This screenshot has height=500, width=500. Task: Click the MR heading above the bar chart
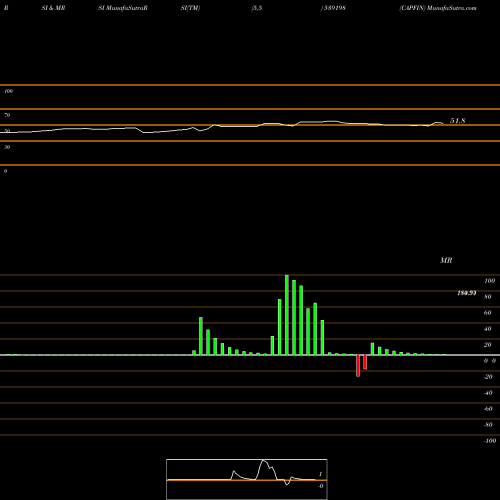click(x=446, y=260)
